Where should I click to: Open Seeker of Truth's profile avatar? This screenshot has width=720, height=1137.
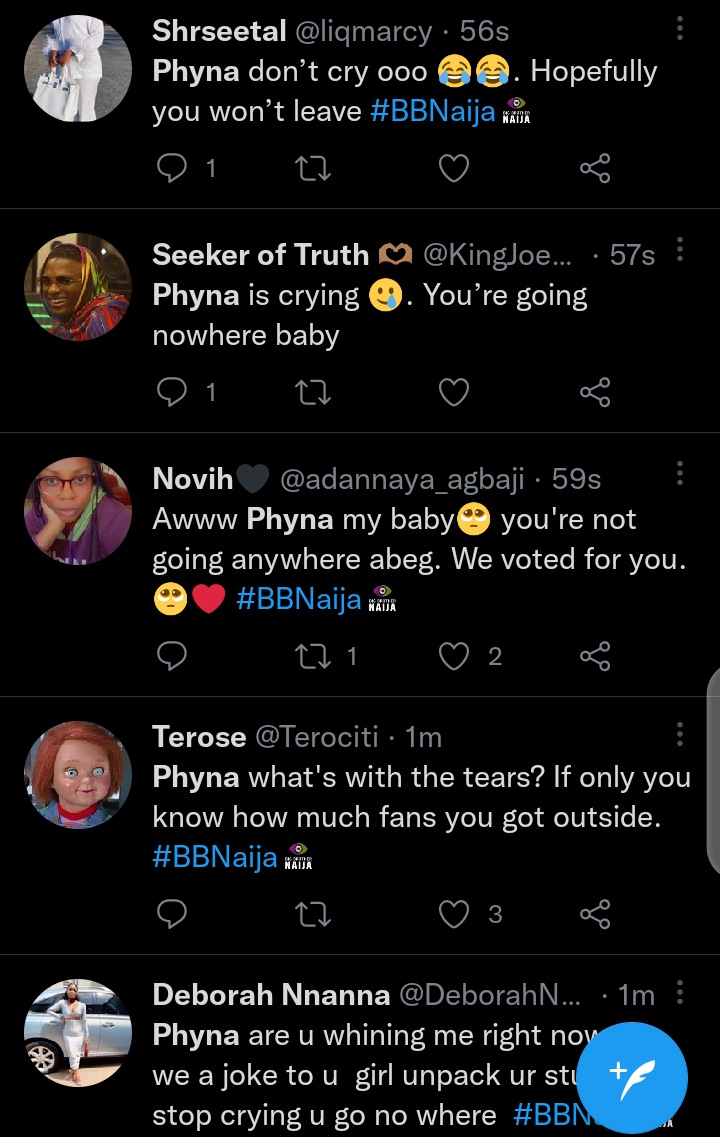pyautogui.click(x=78, y=287)
